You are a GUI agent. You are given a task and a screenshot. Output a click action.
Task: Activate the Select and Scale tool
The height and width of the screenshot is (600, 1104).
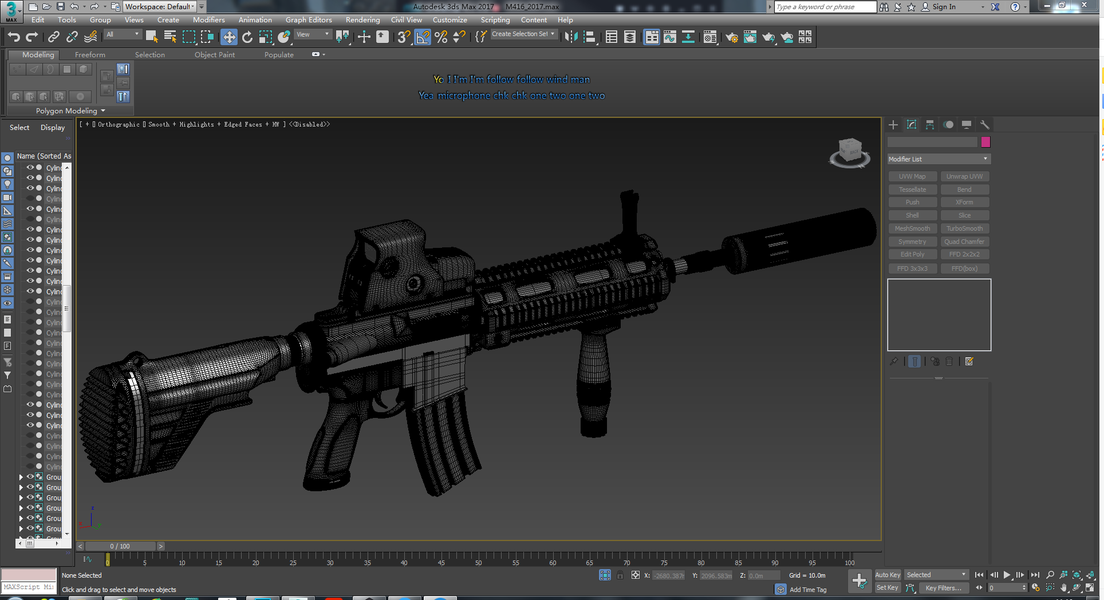[265, 37]
